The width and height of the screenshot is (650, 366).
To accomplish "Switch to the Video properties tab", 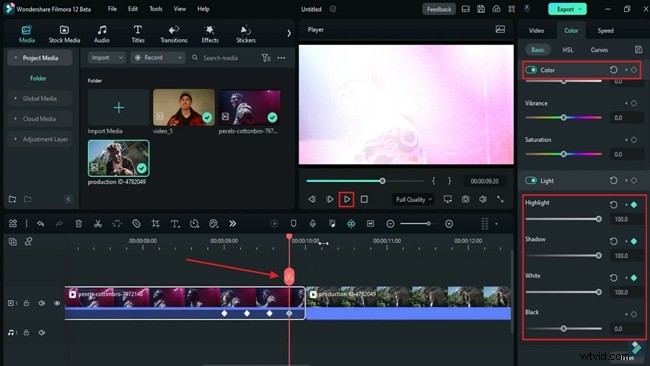I will [536, 31].
